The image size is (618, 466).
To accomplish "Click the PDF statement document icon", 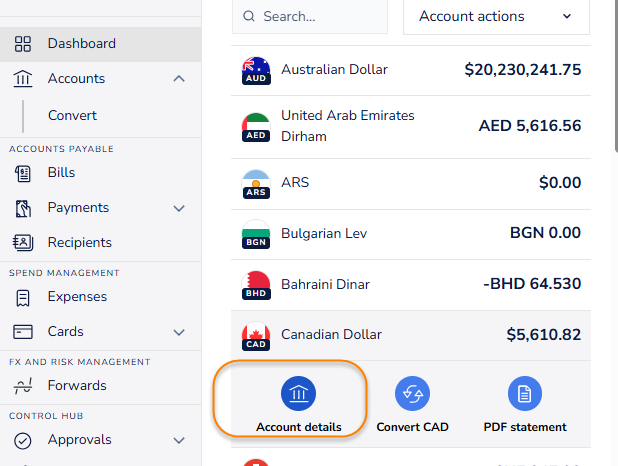I will [524, 394].
